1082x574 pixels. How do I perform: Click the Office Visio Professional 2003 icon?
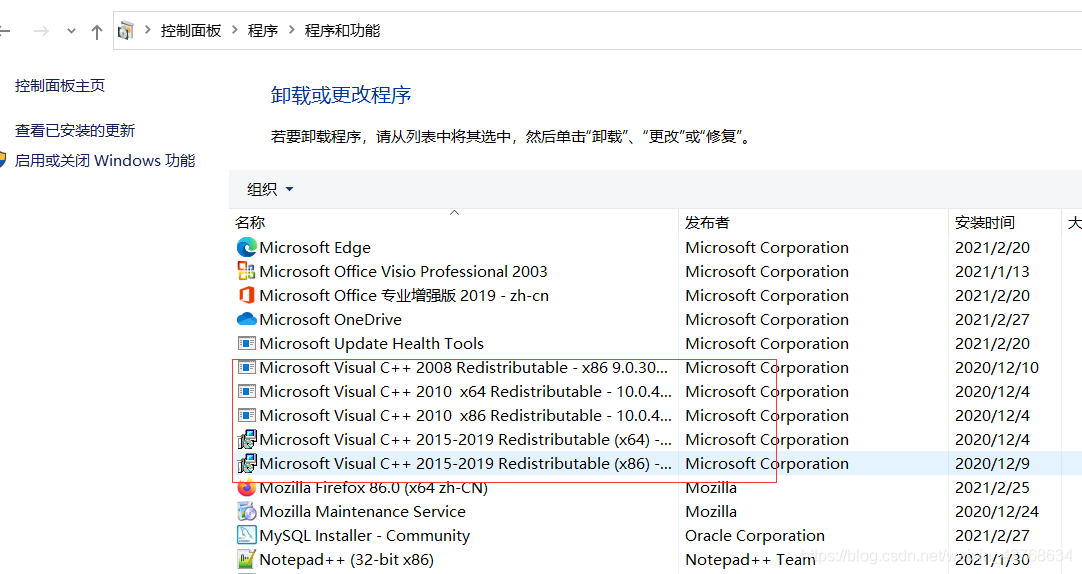[x=246, y=271]
